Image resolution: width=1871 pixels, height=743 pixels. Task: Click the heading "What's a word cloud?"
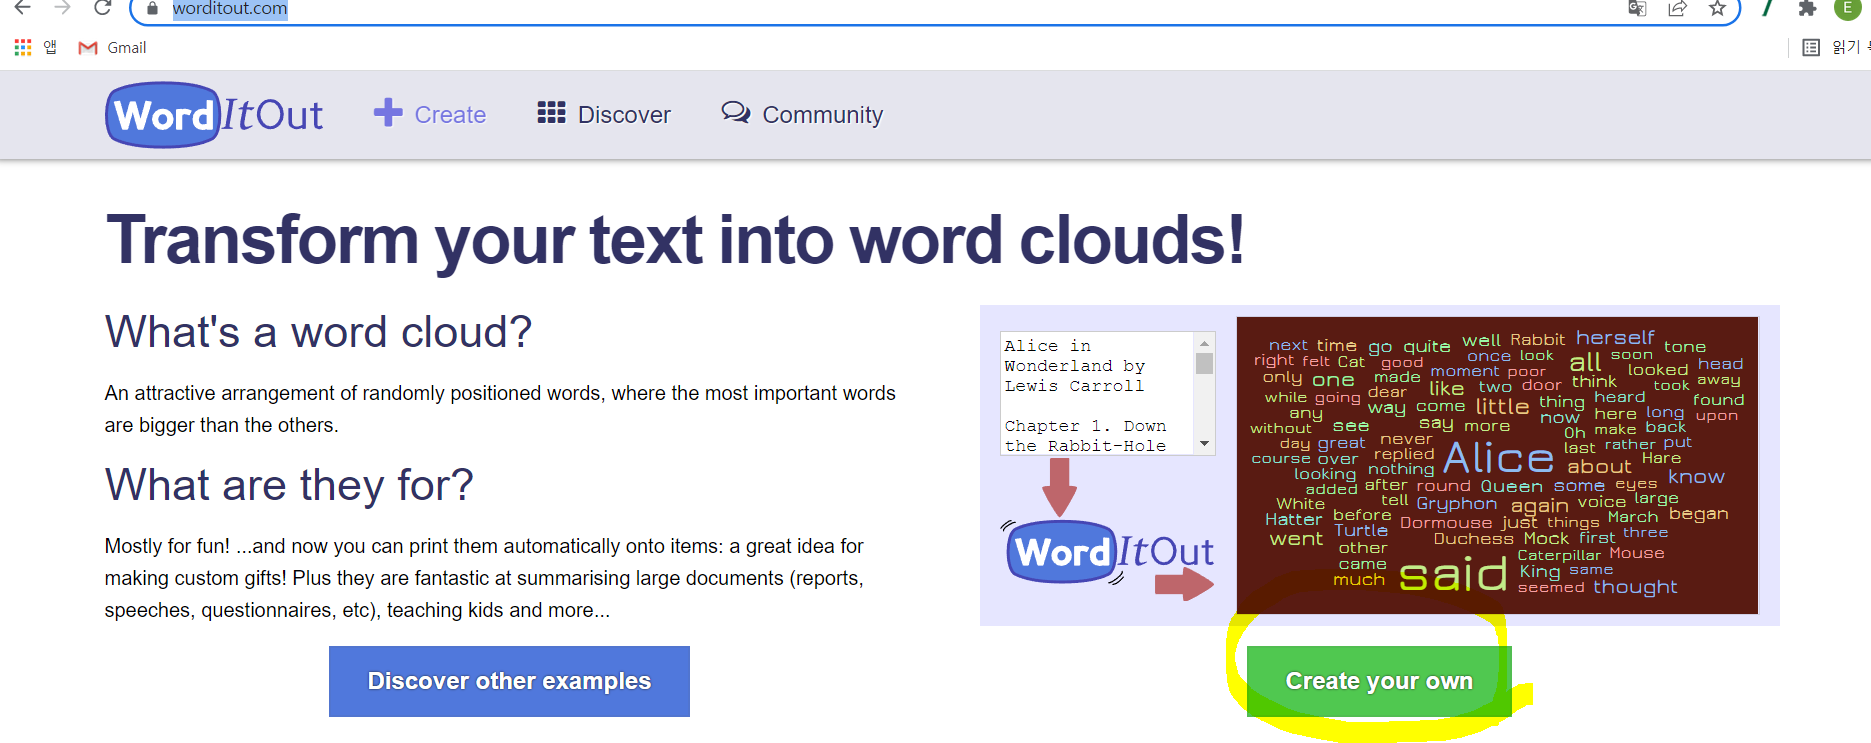click(x=318, y=332)
